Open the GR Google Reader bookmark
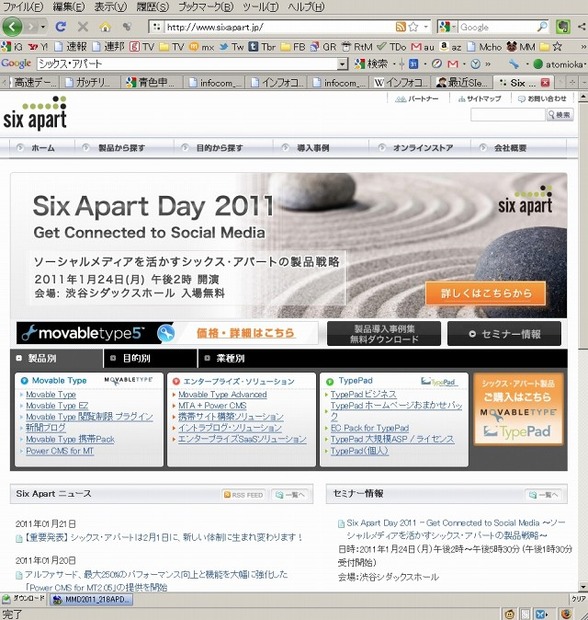 click(x=323, y=47)
